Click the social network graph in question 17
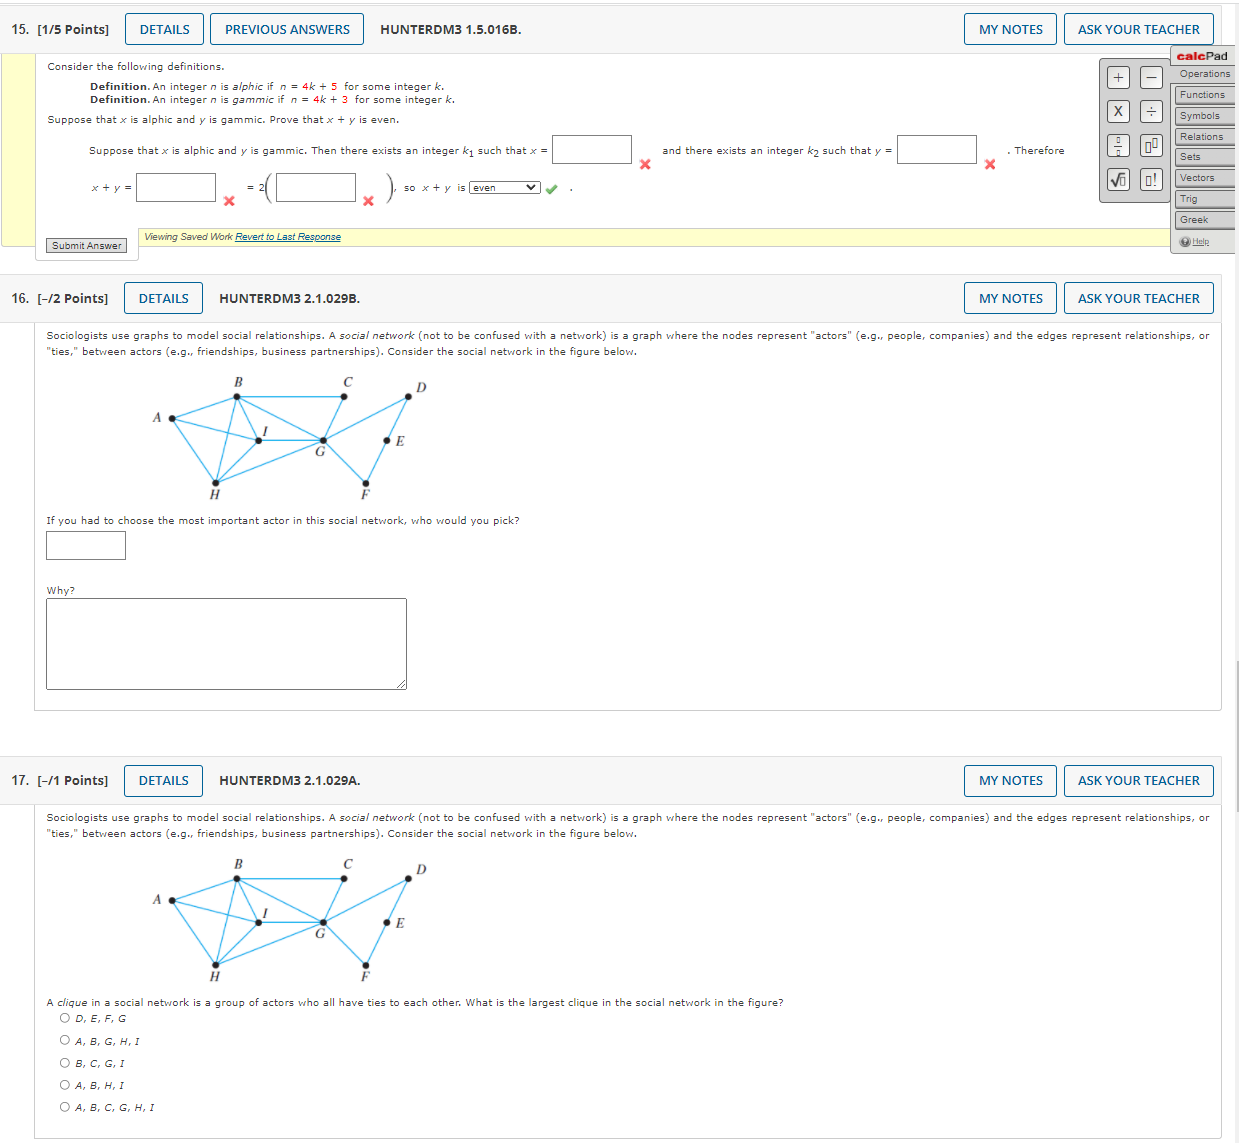The image size is (1239, 1143). click(x=290, y=920)
